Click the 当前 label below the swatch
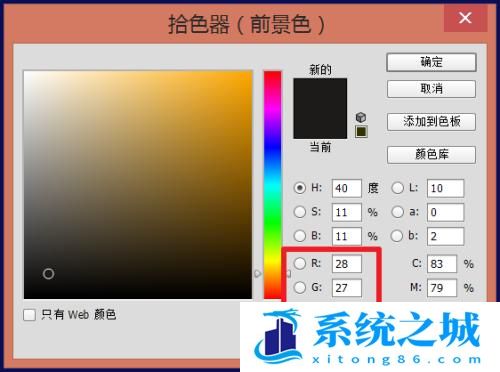The width and height of the screenshot is (500, 372). pyautogui.click(x=320, y=147)
